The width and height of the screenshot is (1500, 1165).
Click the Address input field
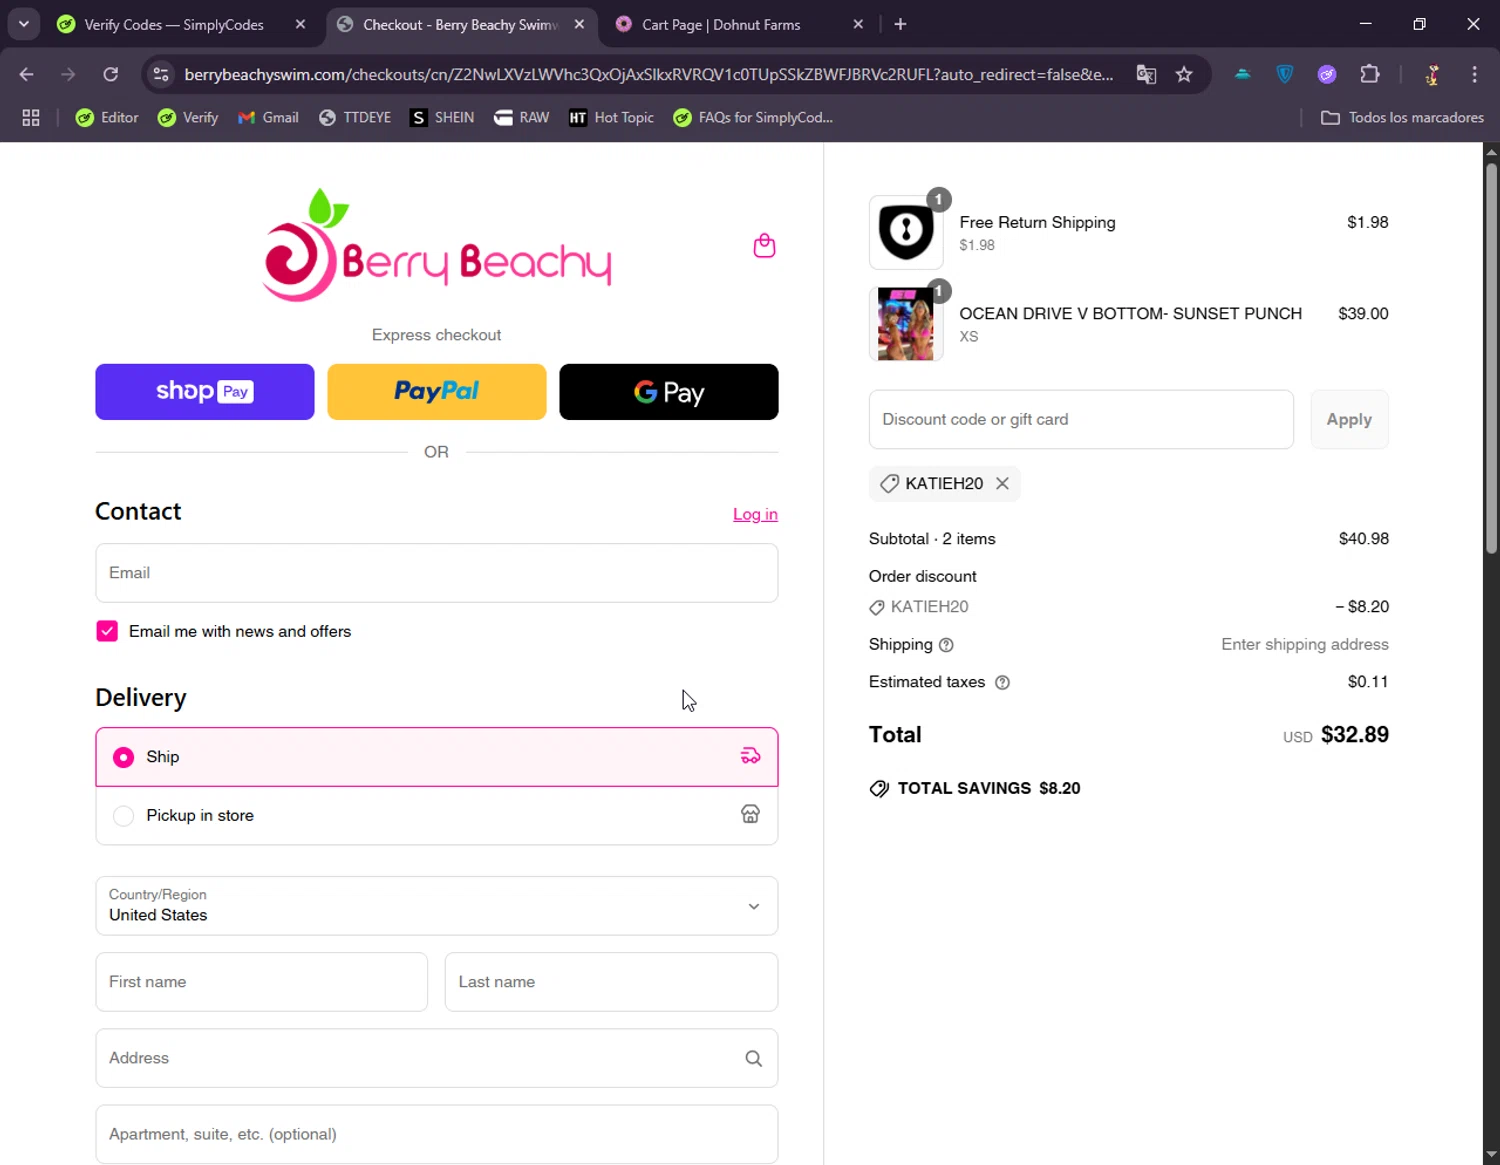[x=436, y=1058]
